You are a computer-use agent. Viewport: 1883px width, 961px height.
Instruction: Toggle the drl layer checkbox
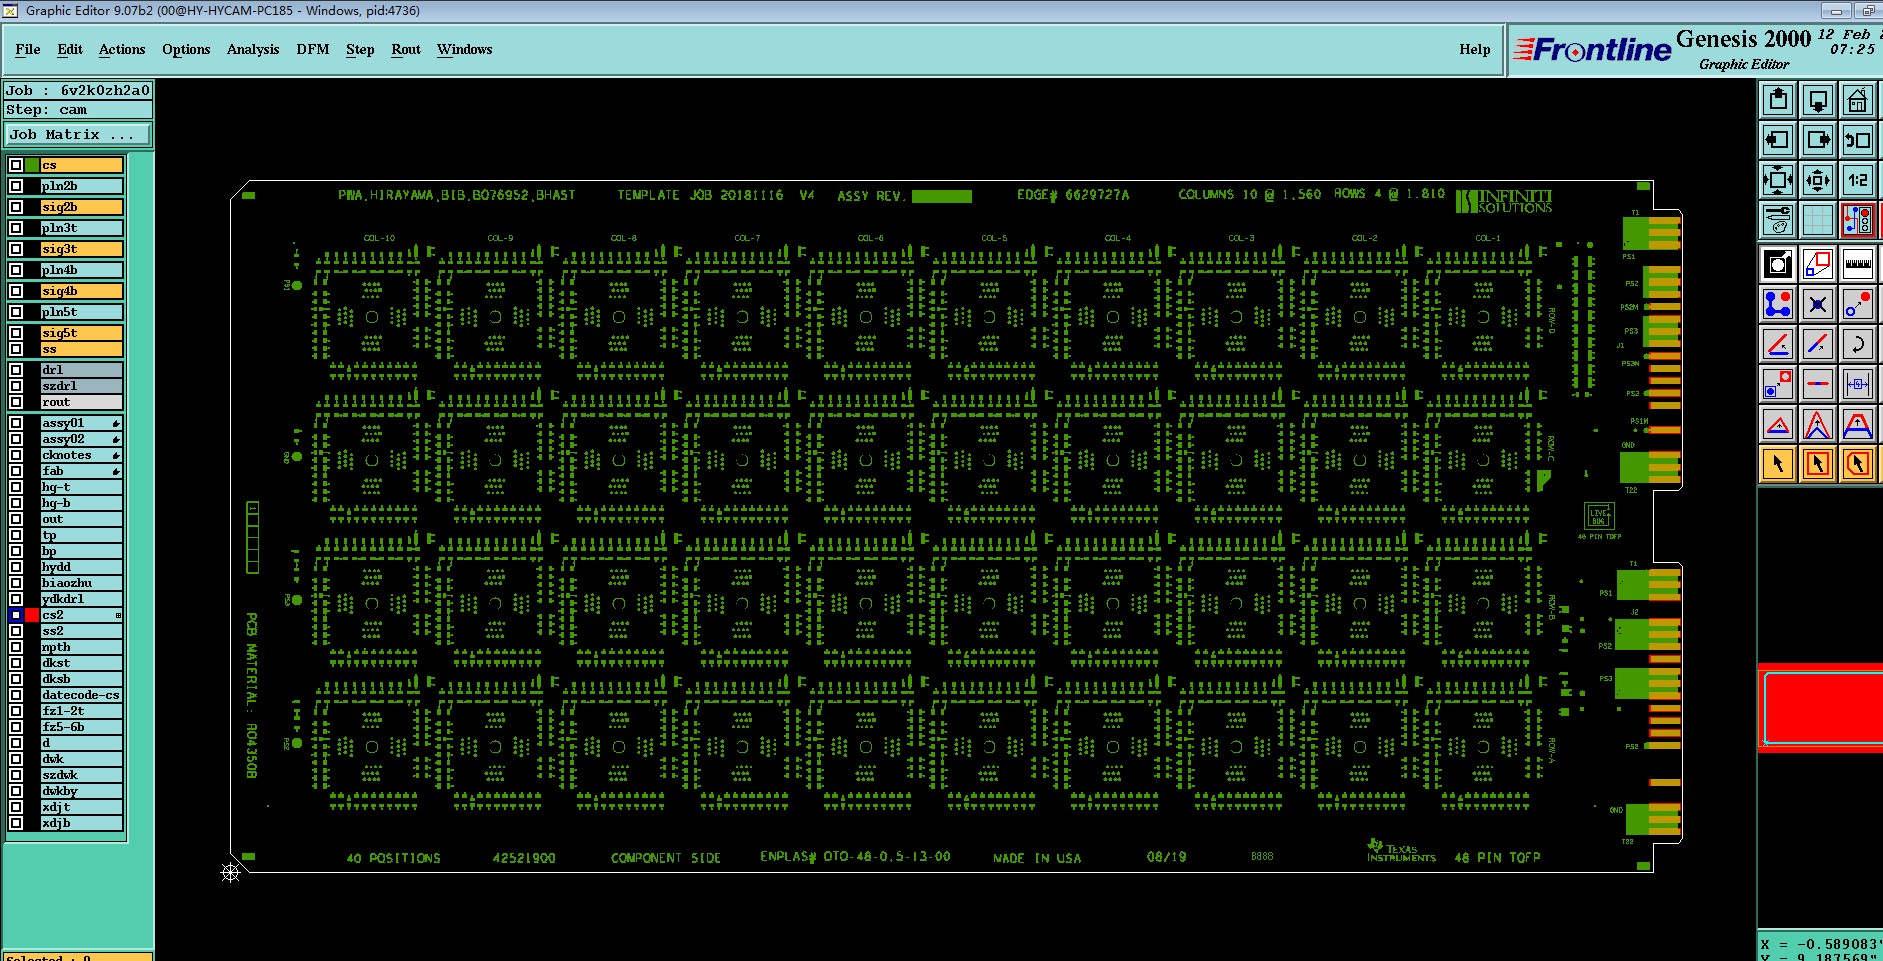click(x=16, y=370)
